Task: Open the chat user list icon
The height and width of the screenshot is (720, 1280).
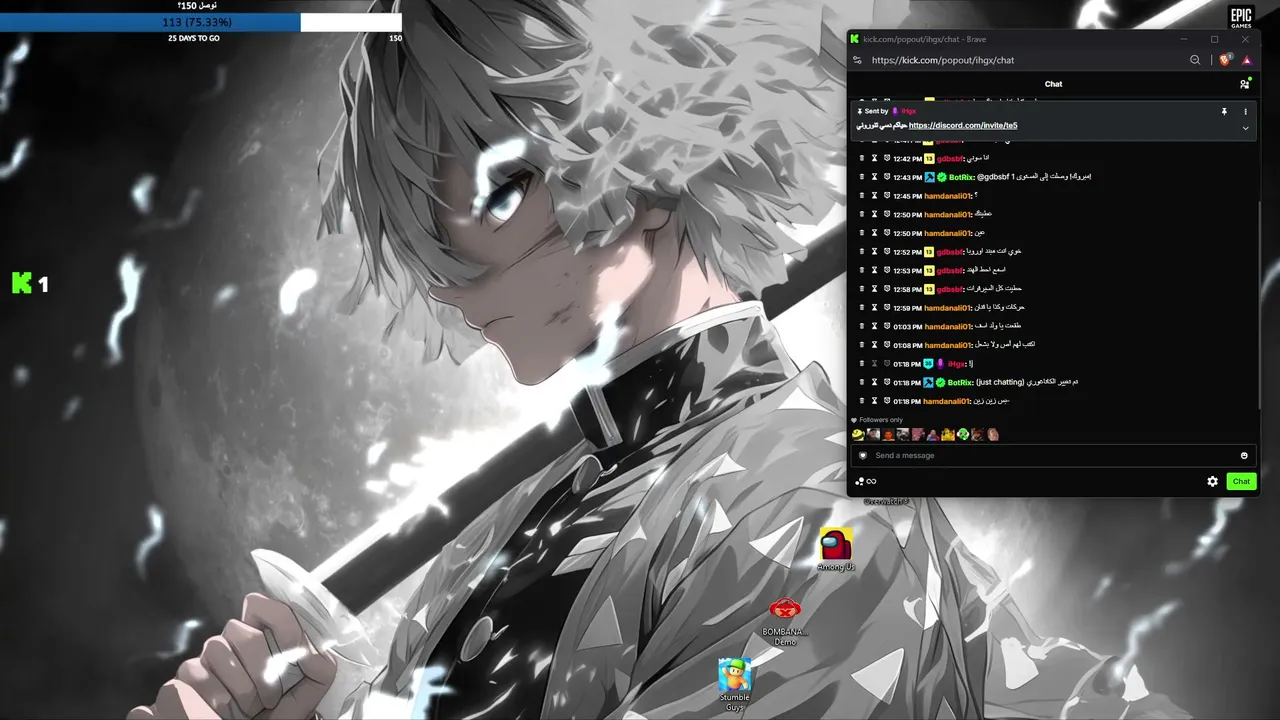Action: point(1244,84)
